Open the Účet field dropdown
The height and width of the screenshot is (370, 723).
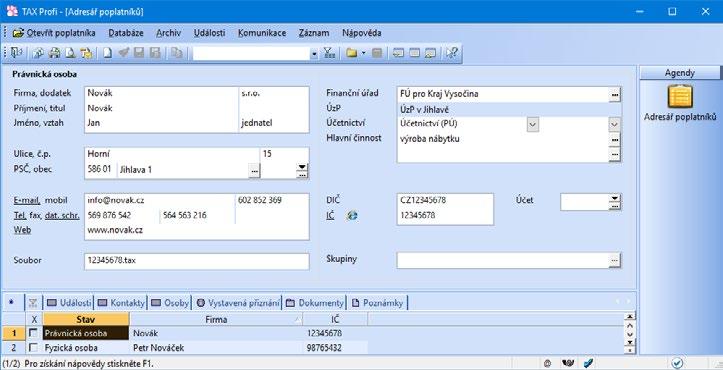[x=615, y=199]
